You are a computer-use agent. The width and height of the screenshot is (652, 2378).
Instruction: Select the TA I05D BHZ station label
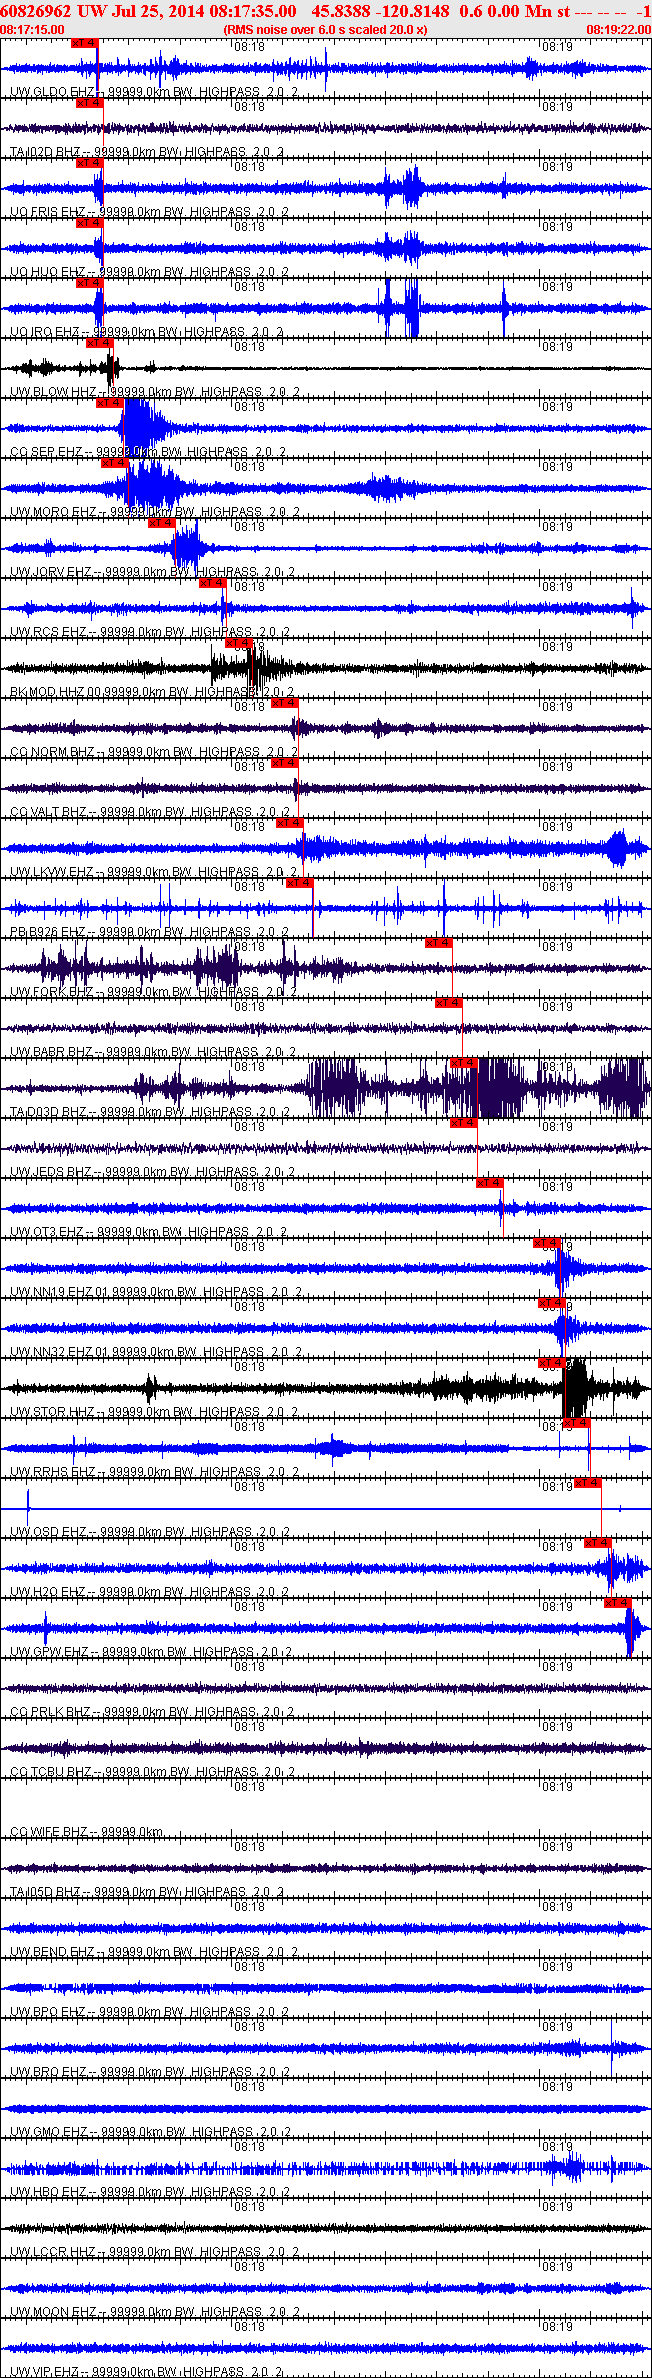click(45, 1892)
